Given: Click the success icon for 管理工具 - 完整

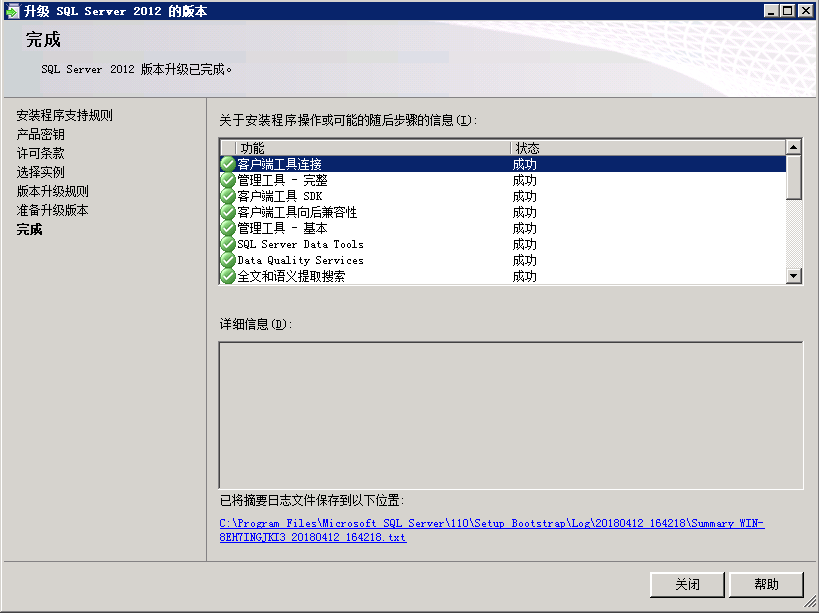Looking at the screenshot, I should pos(228,180).
